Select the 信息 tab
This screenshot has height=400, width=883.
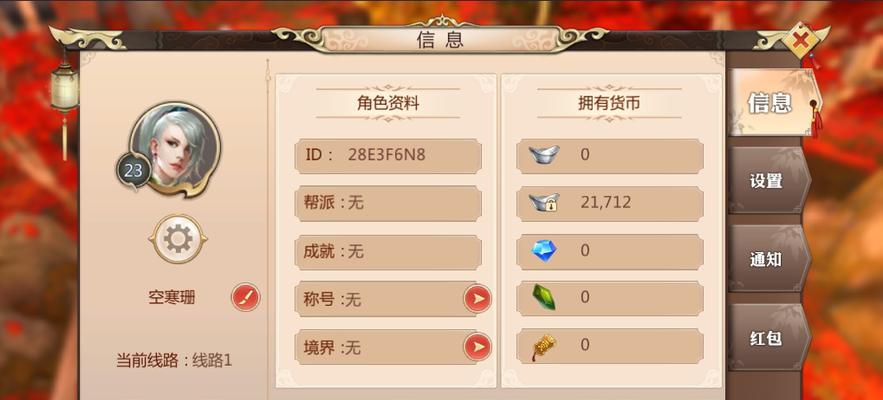[x=771, y=103]
